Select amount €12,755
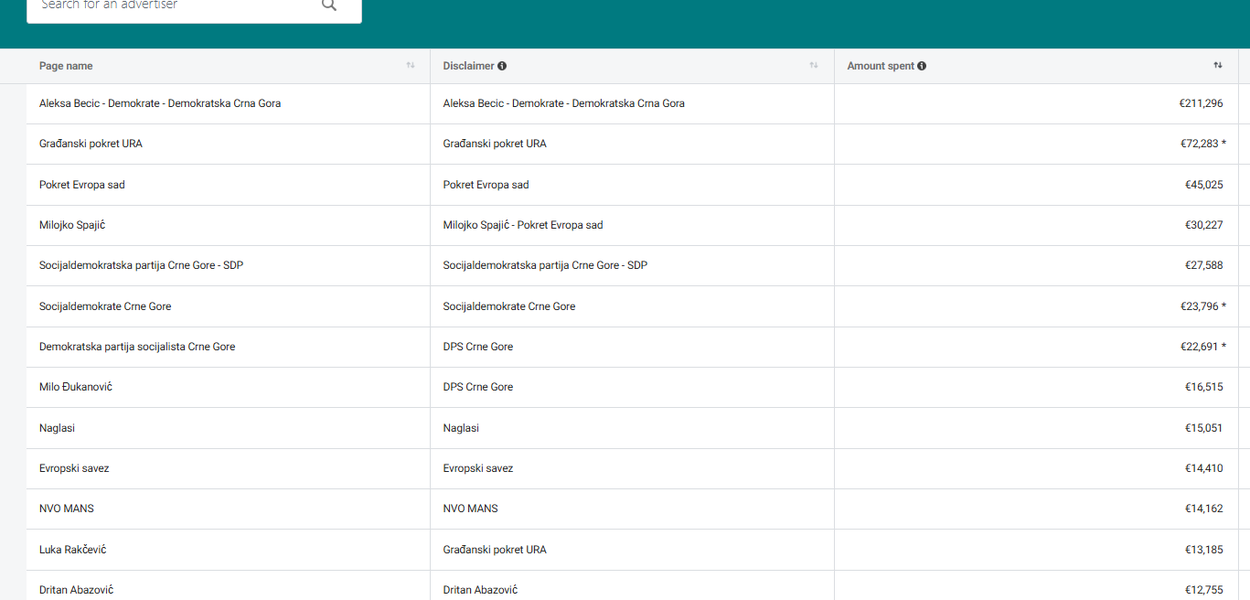 tap(1204, 590)
